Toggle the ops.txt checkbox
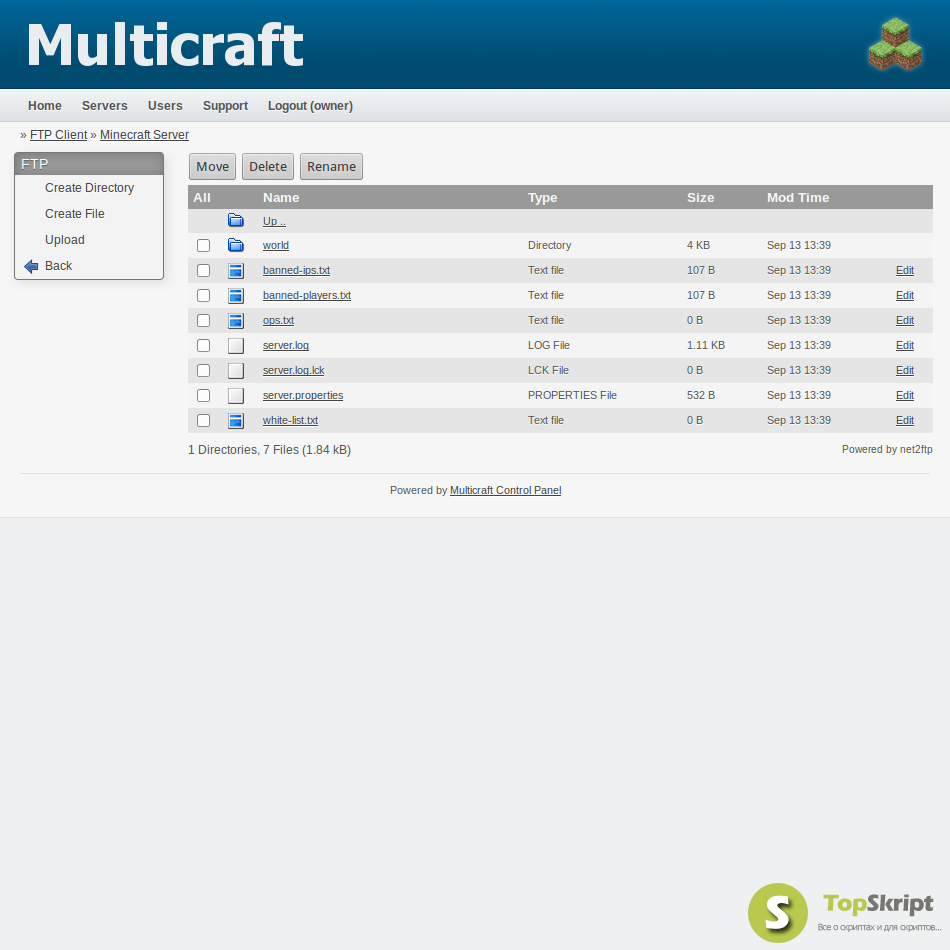 tap(204, 321)
